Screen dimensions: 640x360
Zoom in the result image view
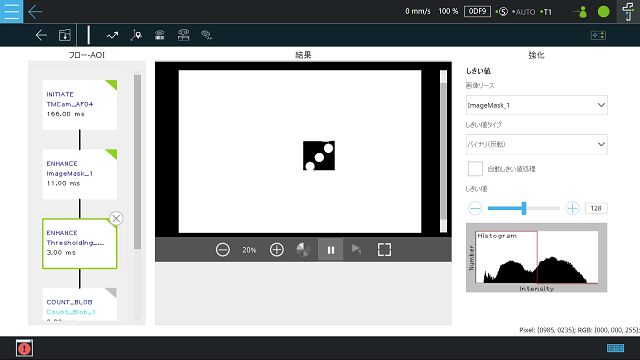click(x=277, y=249)
